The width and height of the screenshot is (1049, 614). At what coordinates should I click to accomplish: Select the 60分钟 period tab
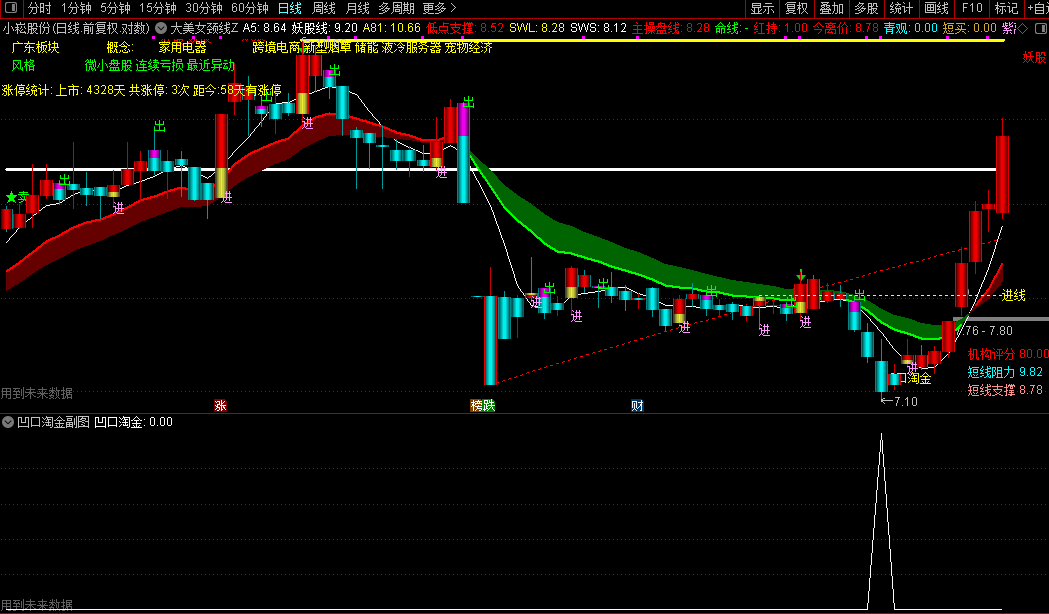click(x=250, y=8)
